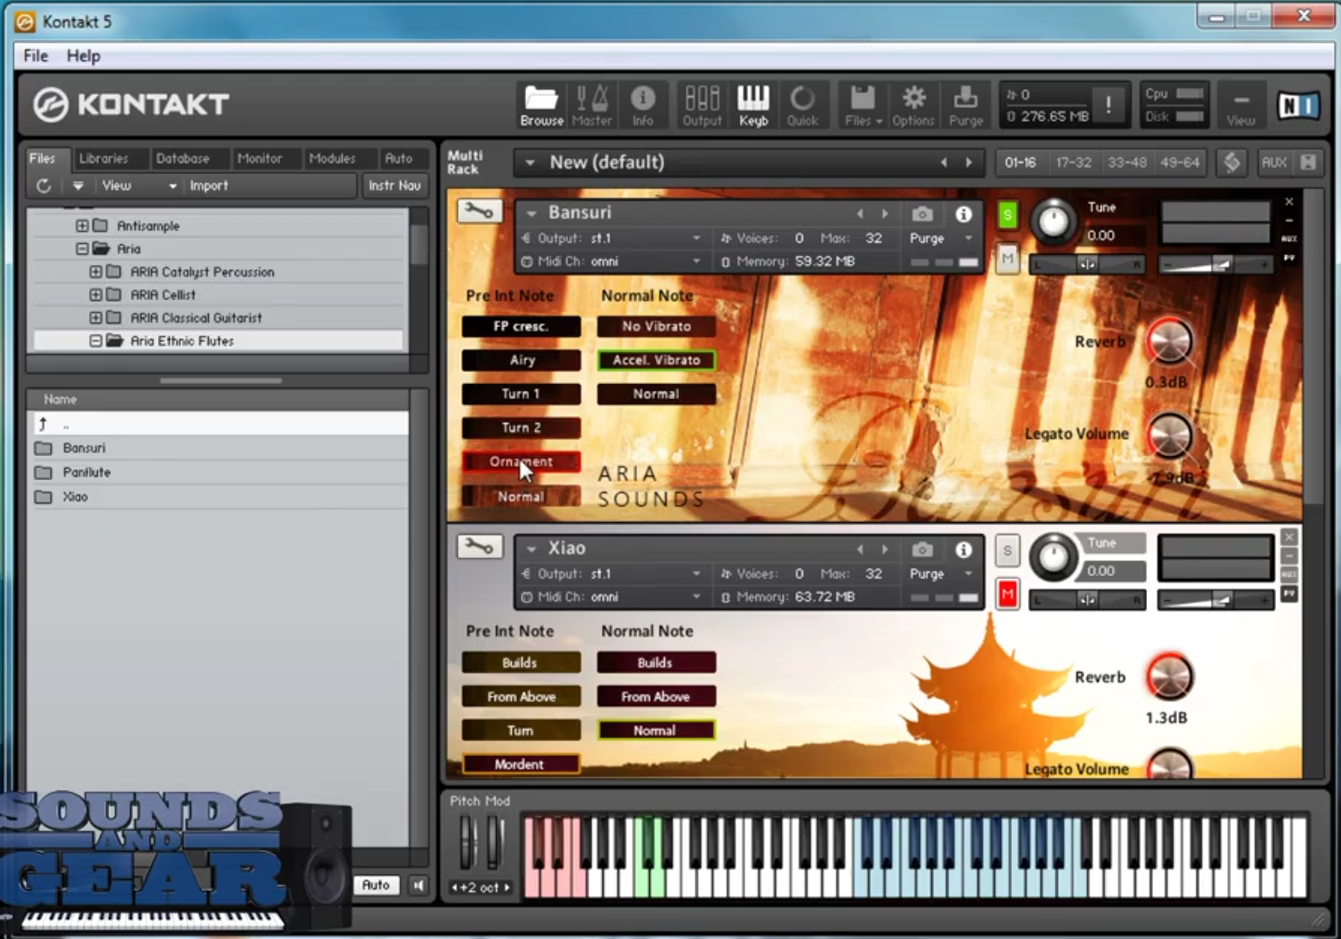Toggle the AUX sends button
The image size is (1341, 939).
1274,162
